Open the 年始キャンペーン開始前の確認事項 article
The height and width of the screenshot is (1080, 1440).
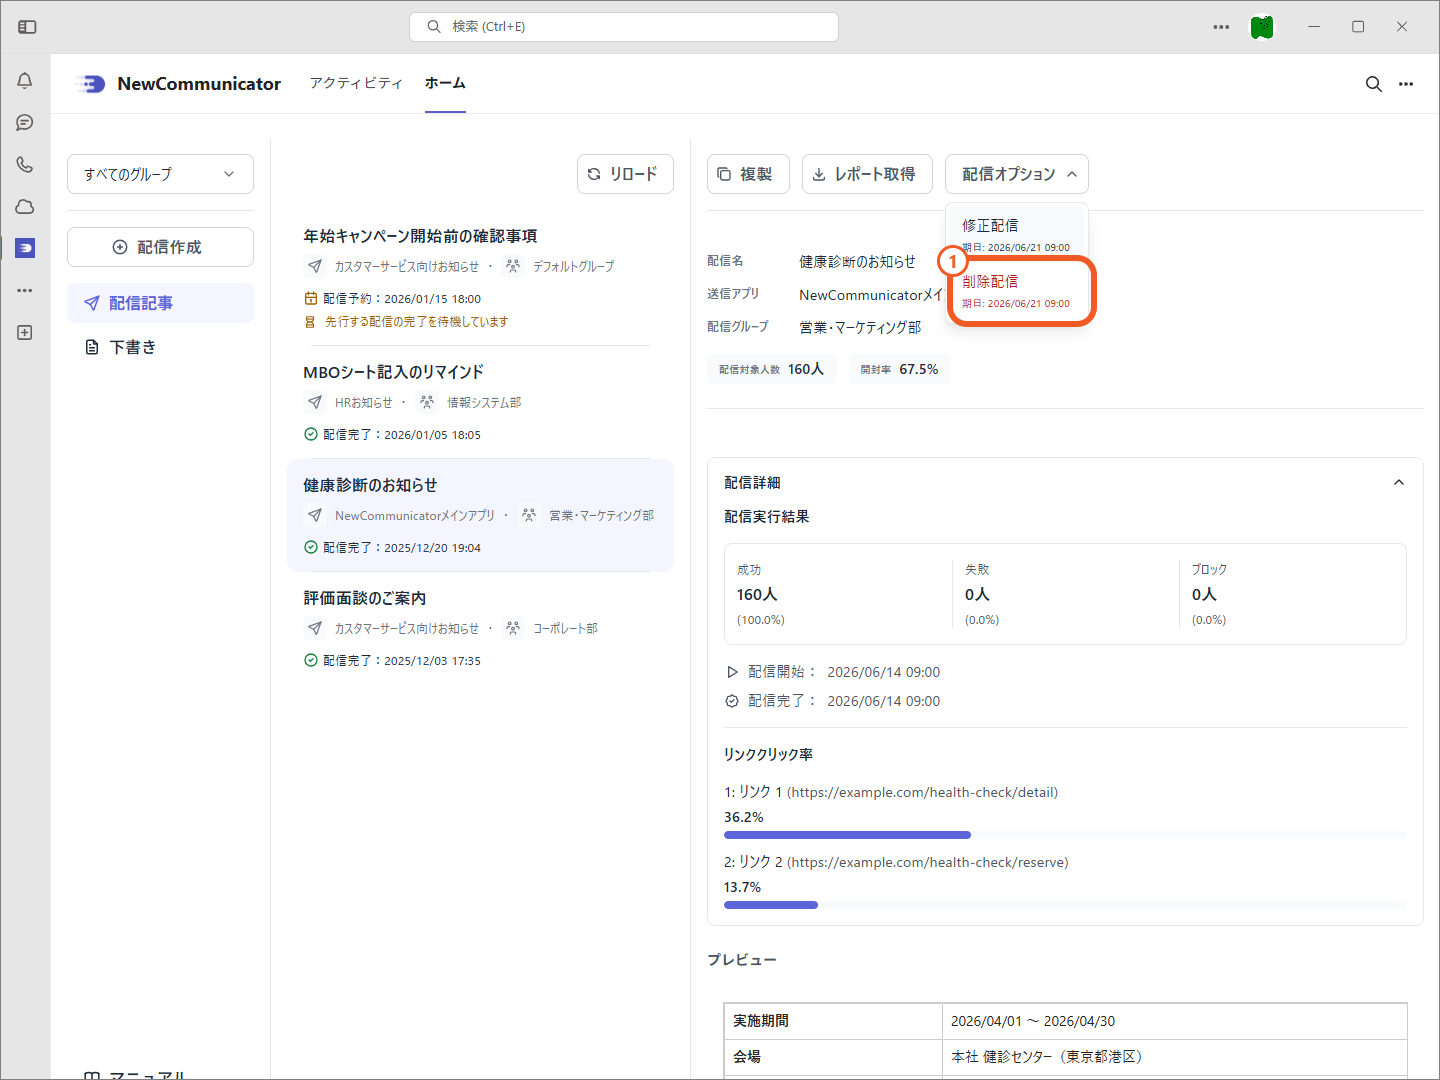(x=478, y=278)
